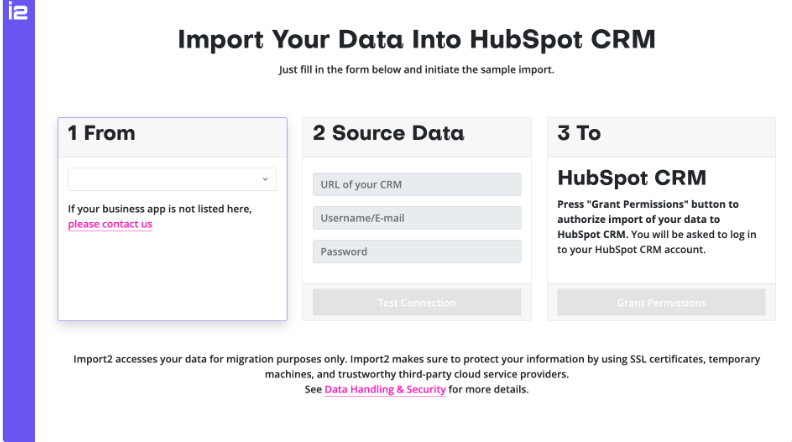
Task: Click the HubSpot CRM destination heading
Action: [x=632, y=178]
